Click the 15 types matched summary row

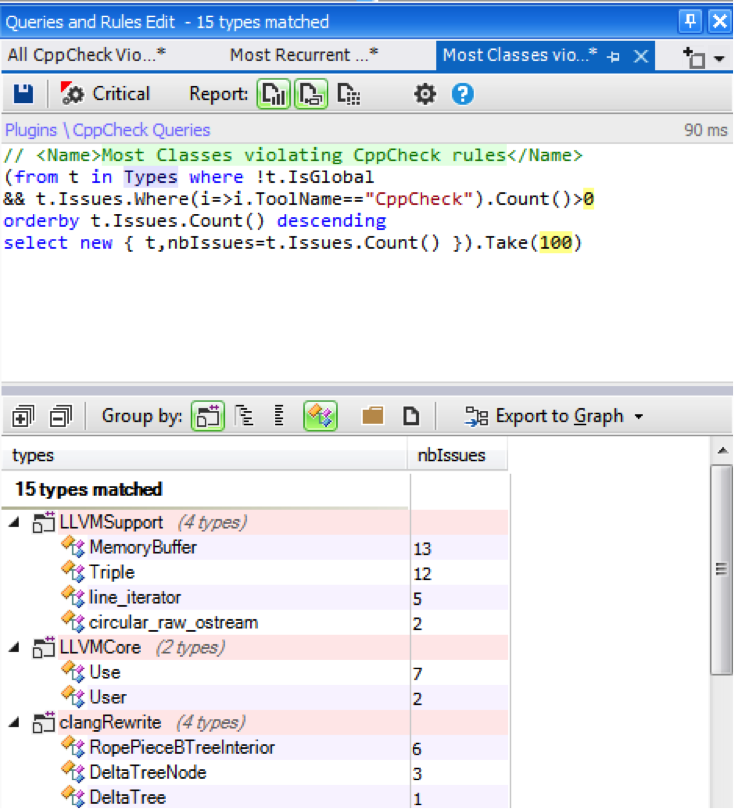(x=205, y=489)
